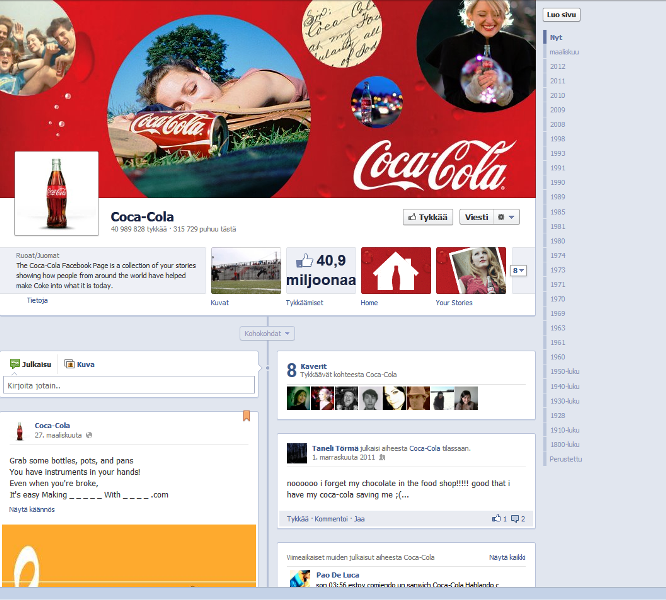Open the Kuvat photos thumbnail

point(246,270)
